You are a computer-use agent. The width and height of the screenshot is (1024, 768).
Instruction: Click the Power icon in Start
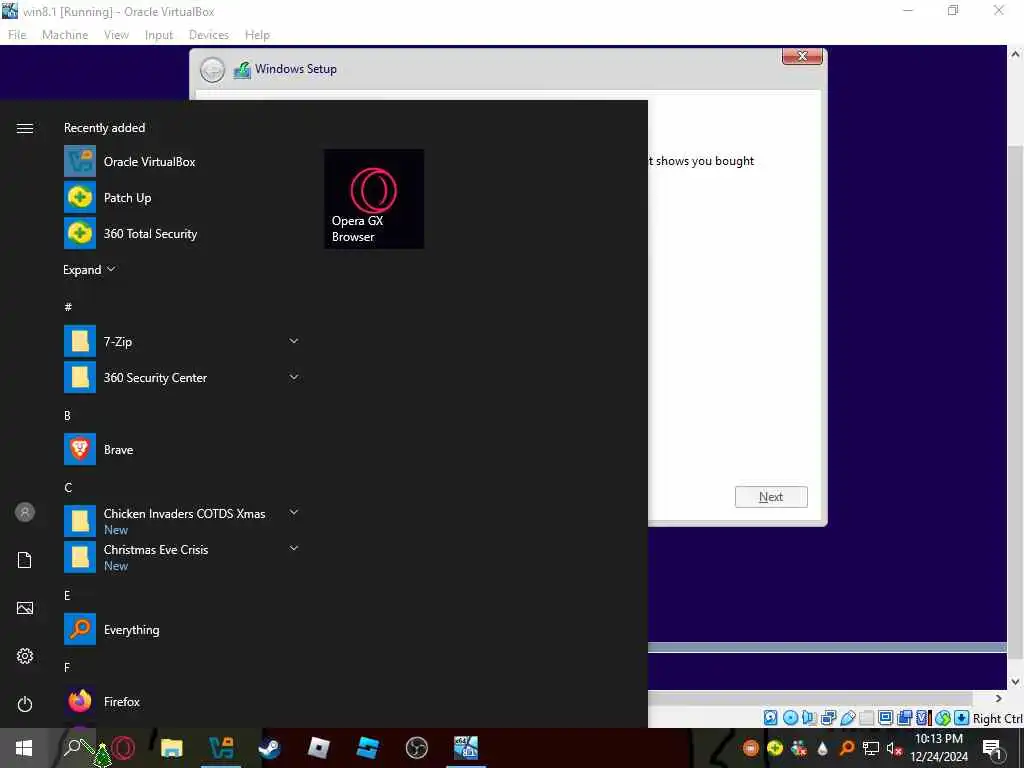tap(25, 704)
